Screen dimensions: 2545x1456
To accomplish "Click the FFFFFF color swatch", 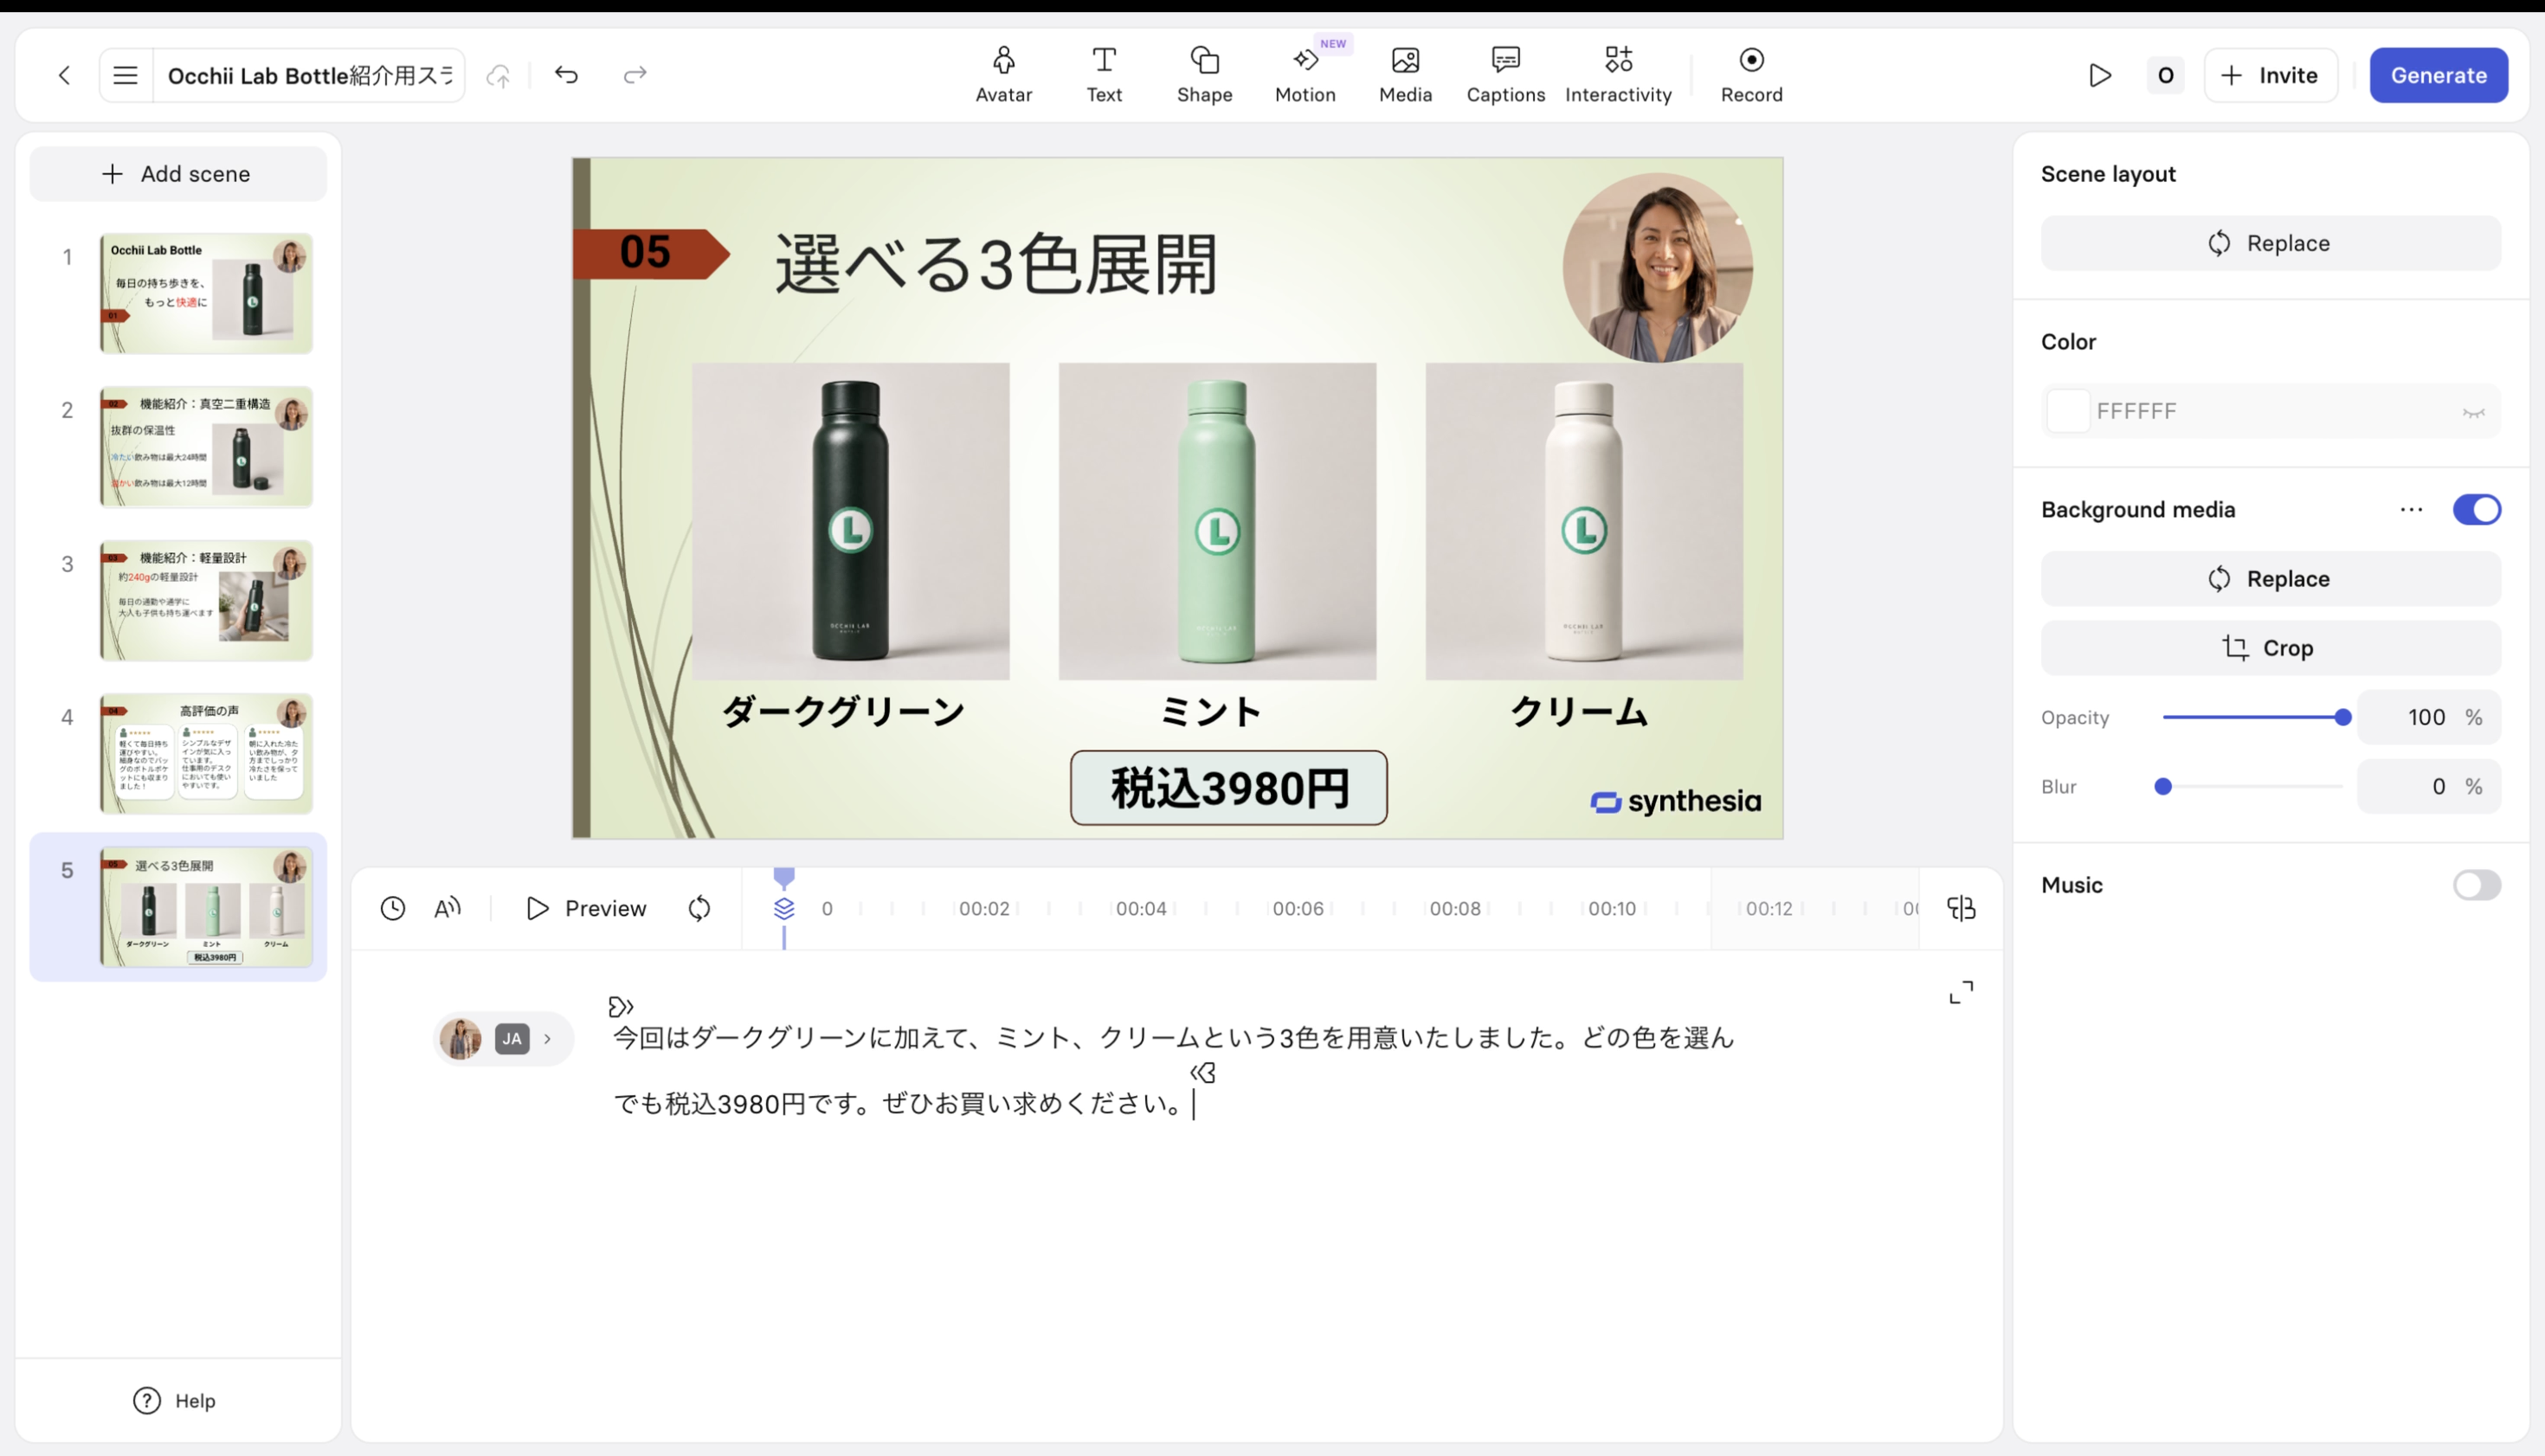I will (x=2067, y=411).
